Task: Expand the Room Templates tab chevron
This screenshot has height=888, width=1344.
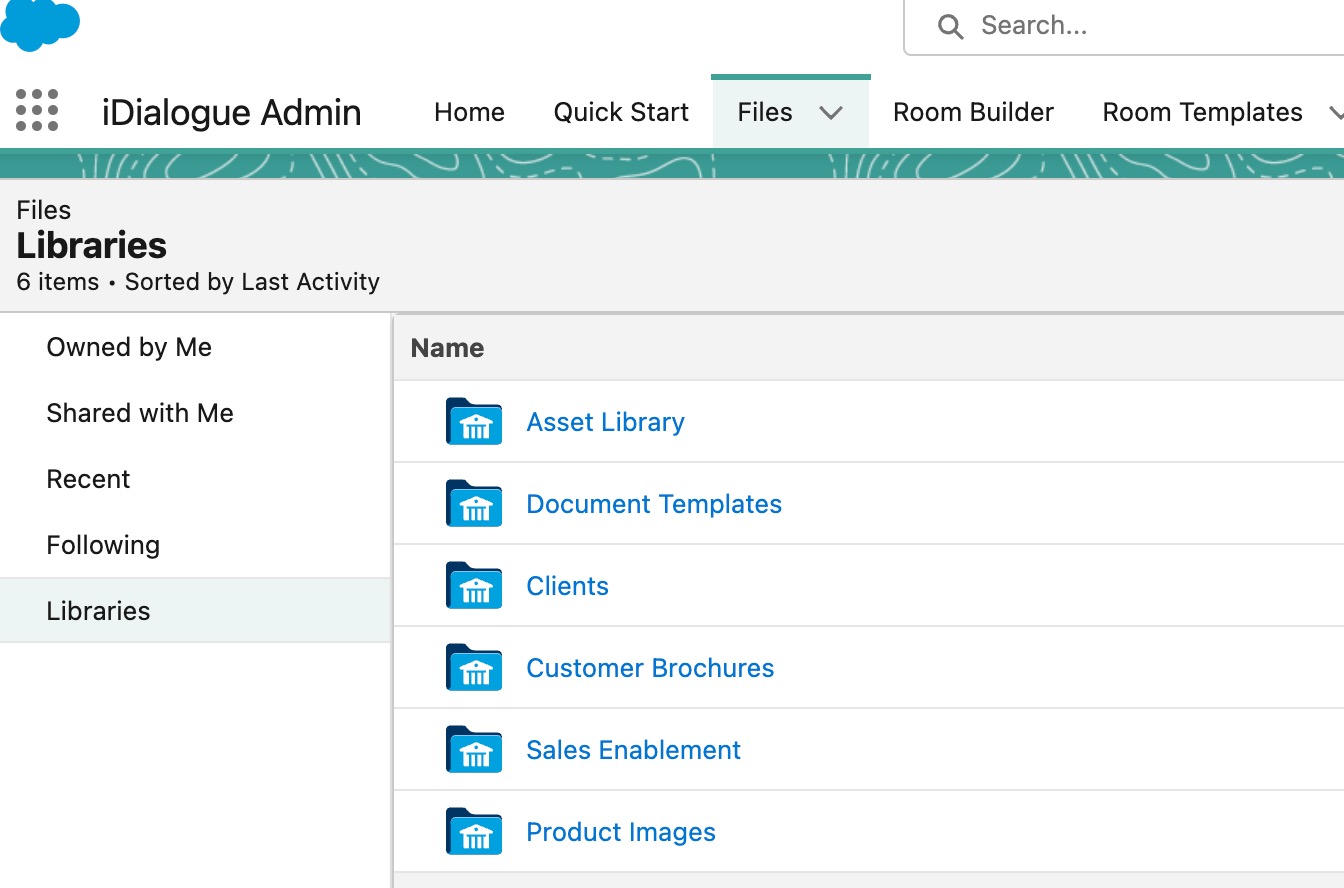Action: click(1336, 113)
